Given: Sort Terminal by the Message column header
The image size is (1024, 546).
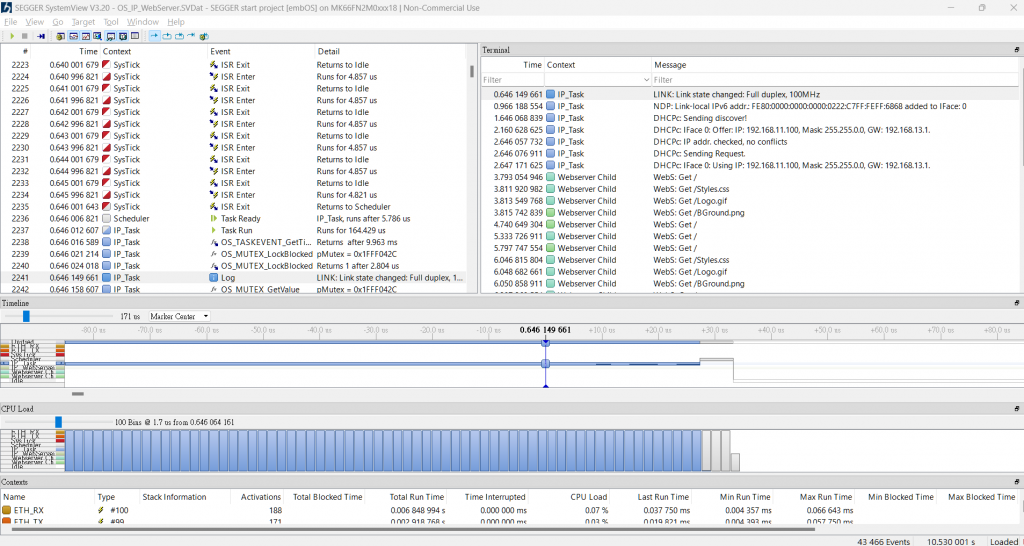Looking at the screenshot, I should [670, 65].
